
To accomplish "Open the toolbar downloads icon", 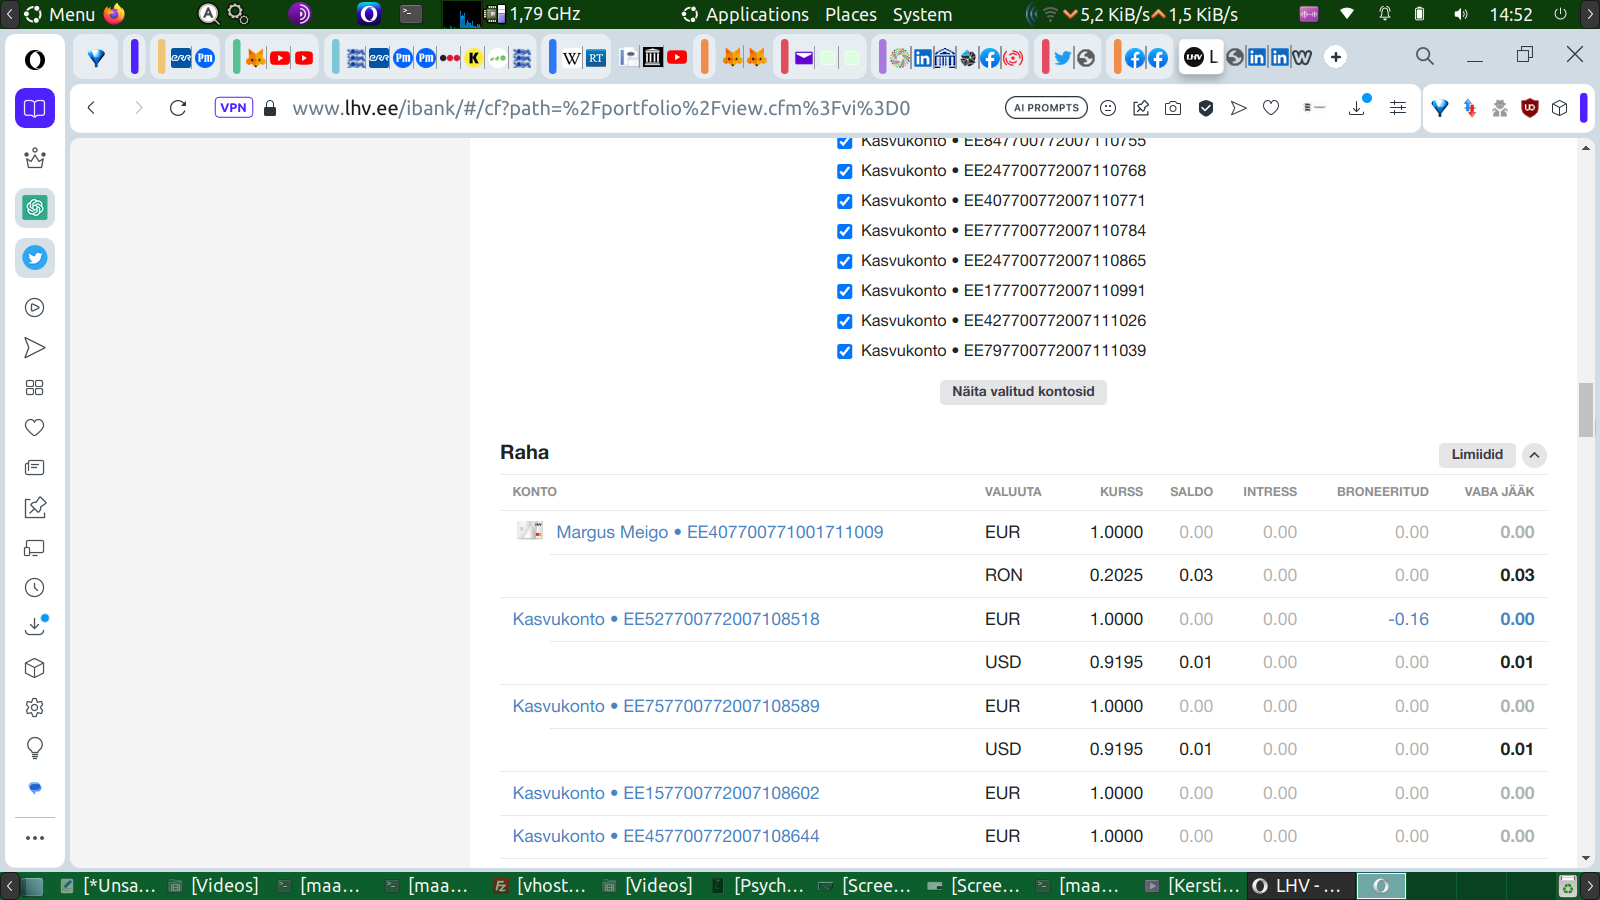I will tap(1358, 107).
